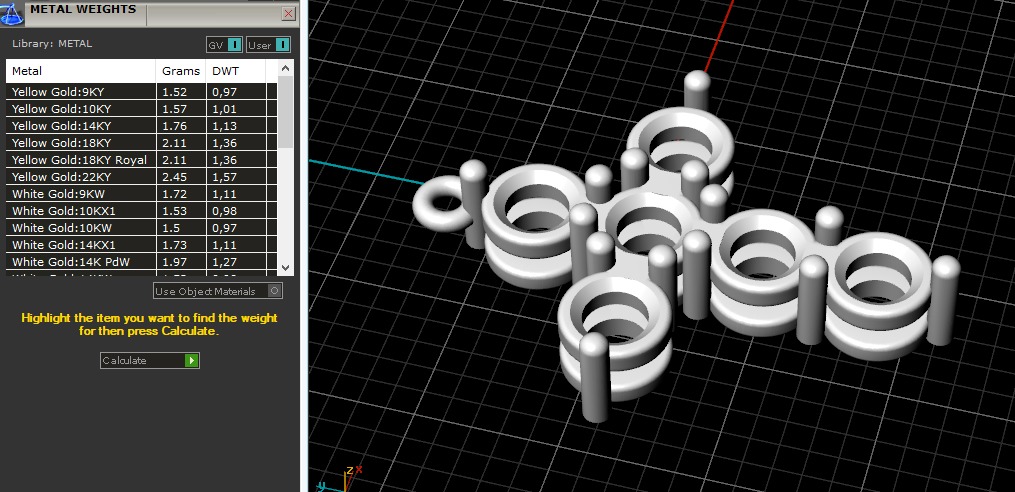Toggle the GV library switch
This screenshot has height=492, width=1015.
click(x=225, y=45)
